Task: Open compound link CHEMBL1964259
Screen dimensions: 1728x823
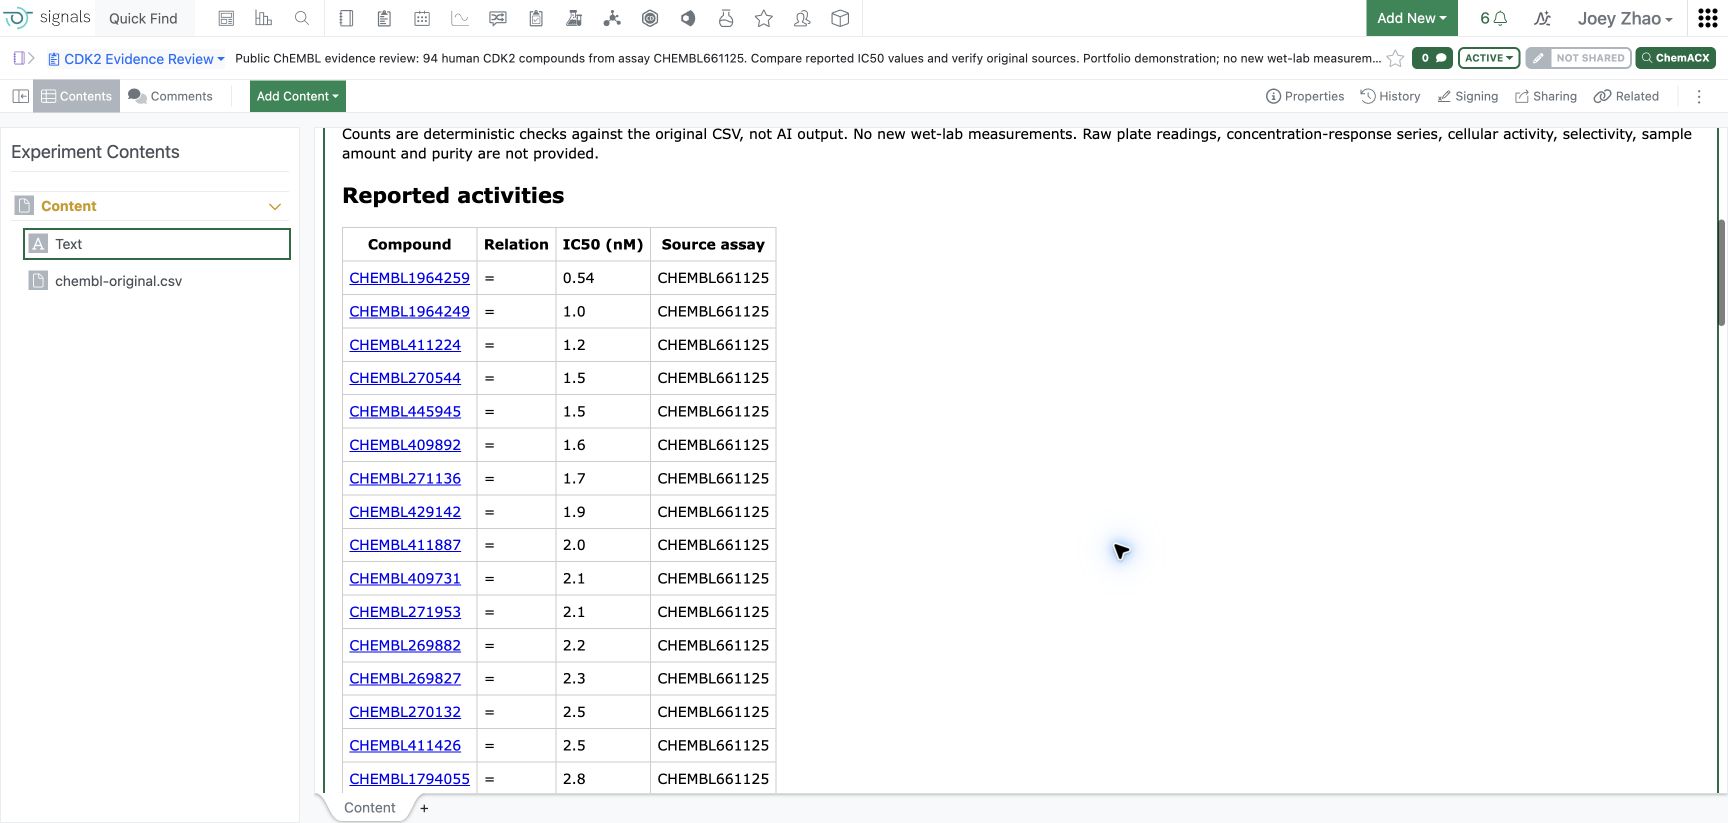Action: (x=409, y=278)
